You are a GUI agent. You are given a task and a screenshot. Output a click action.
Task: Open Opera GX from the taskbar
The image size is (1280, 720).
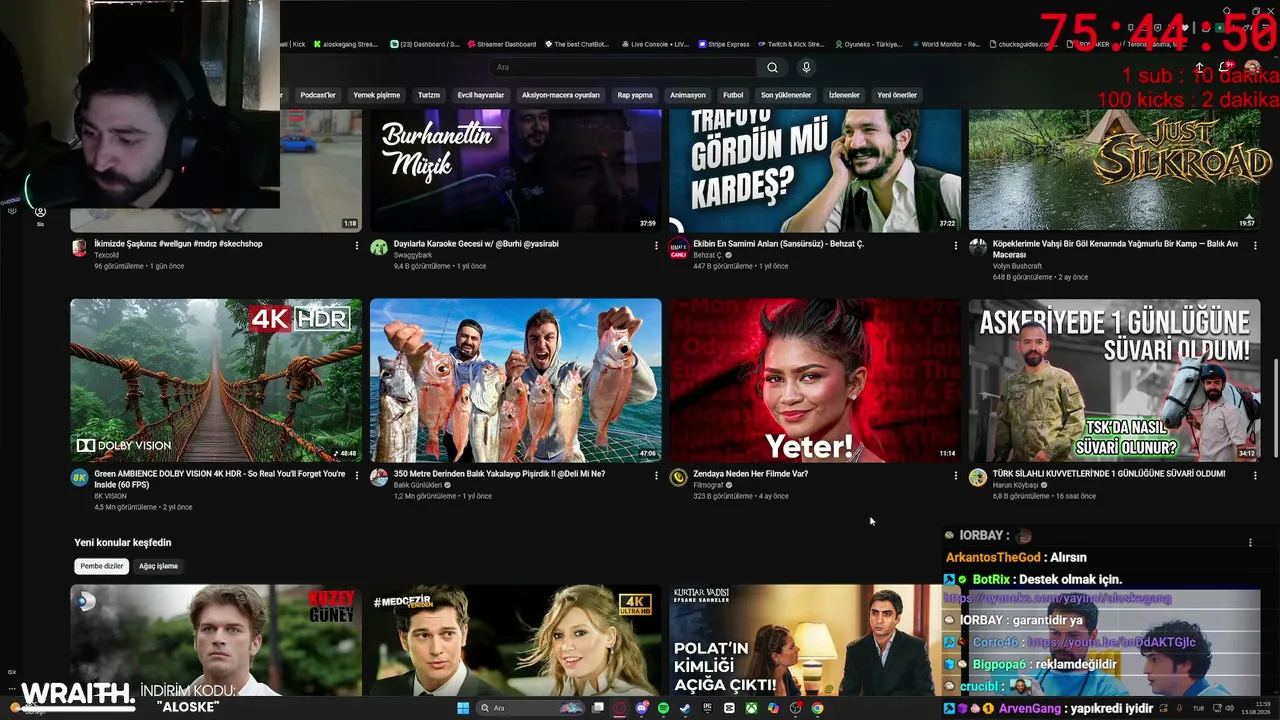pyautogui.click(x=620, y=708)
